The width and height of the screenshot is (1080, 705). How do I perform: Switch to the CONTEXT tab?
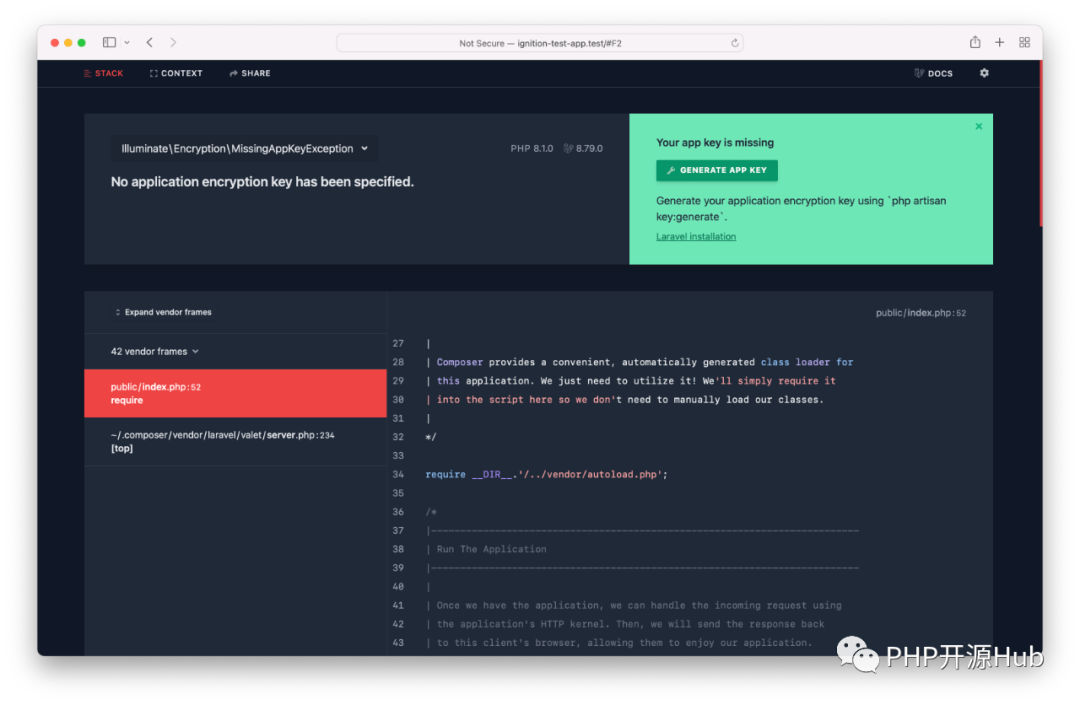coord(176,73)
